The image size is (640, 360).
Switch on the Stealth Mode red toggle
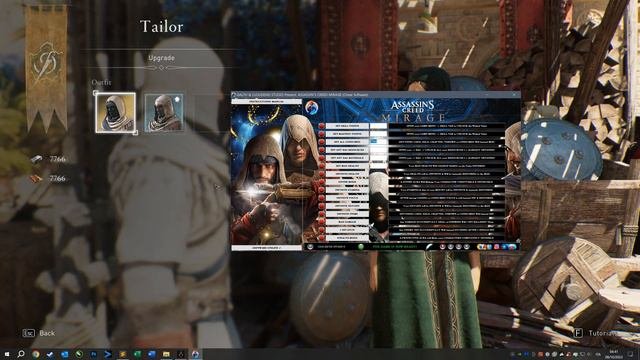[322, 238]
